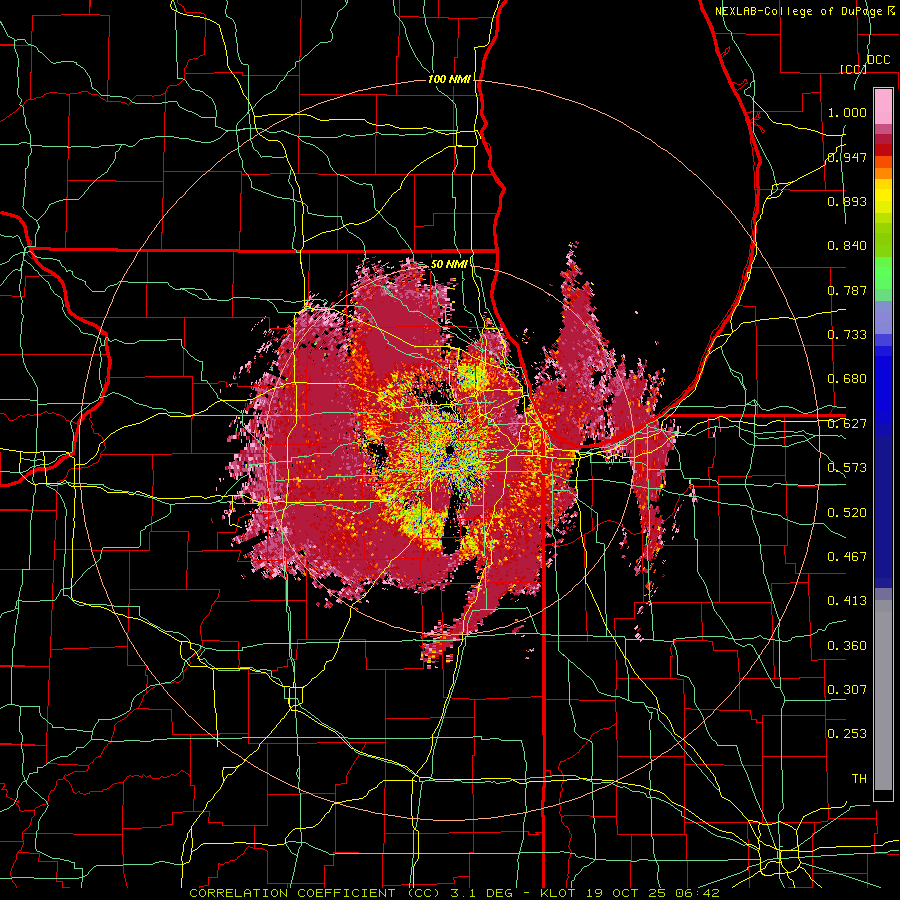Click the 0.893 scale value
This screenshot has height=900, width=900.
[847, 201]
